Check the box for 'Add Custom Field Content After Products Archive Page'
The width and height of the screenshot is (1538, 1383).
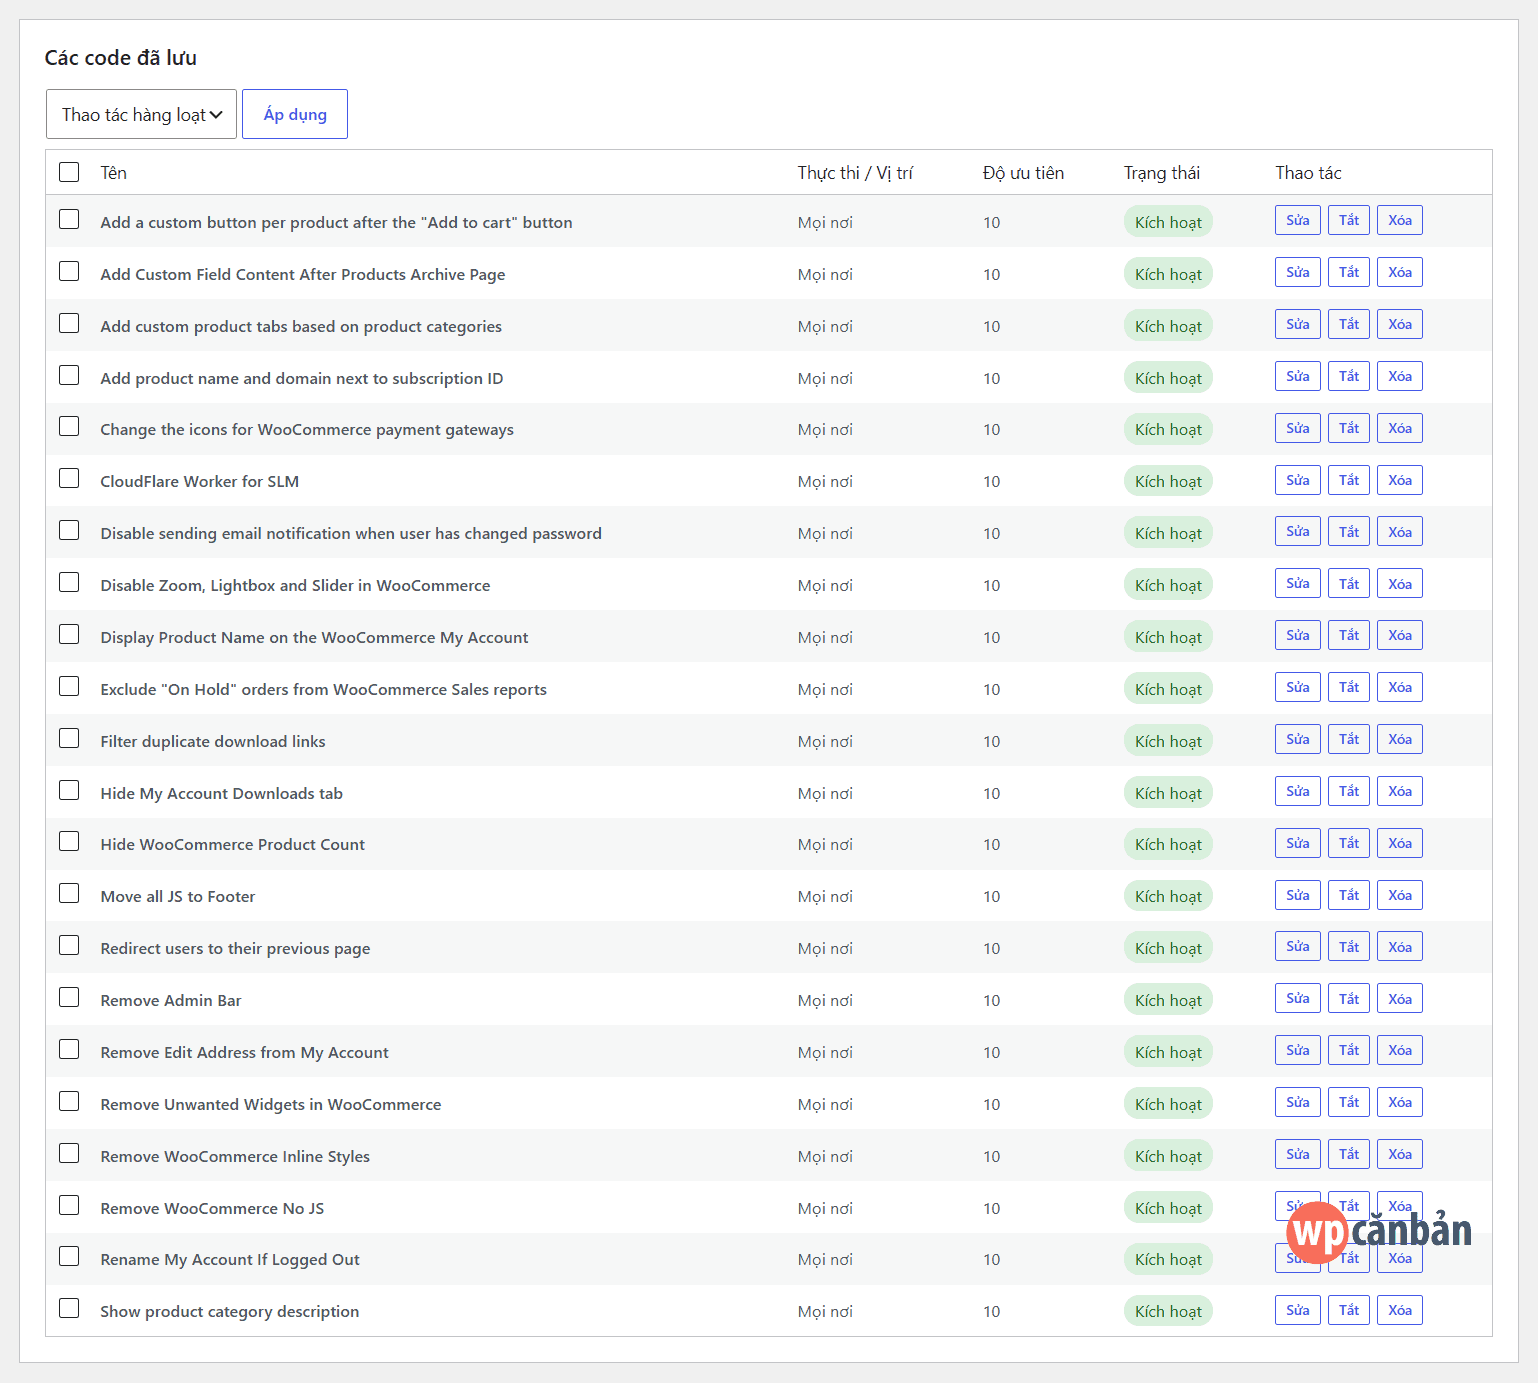pyautogui.click(x=69, y=271)
